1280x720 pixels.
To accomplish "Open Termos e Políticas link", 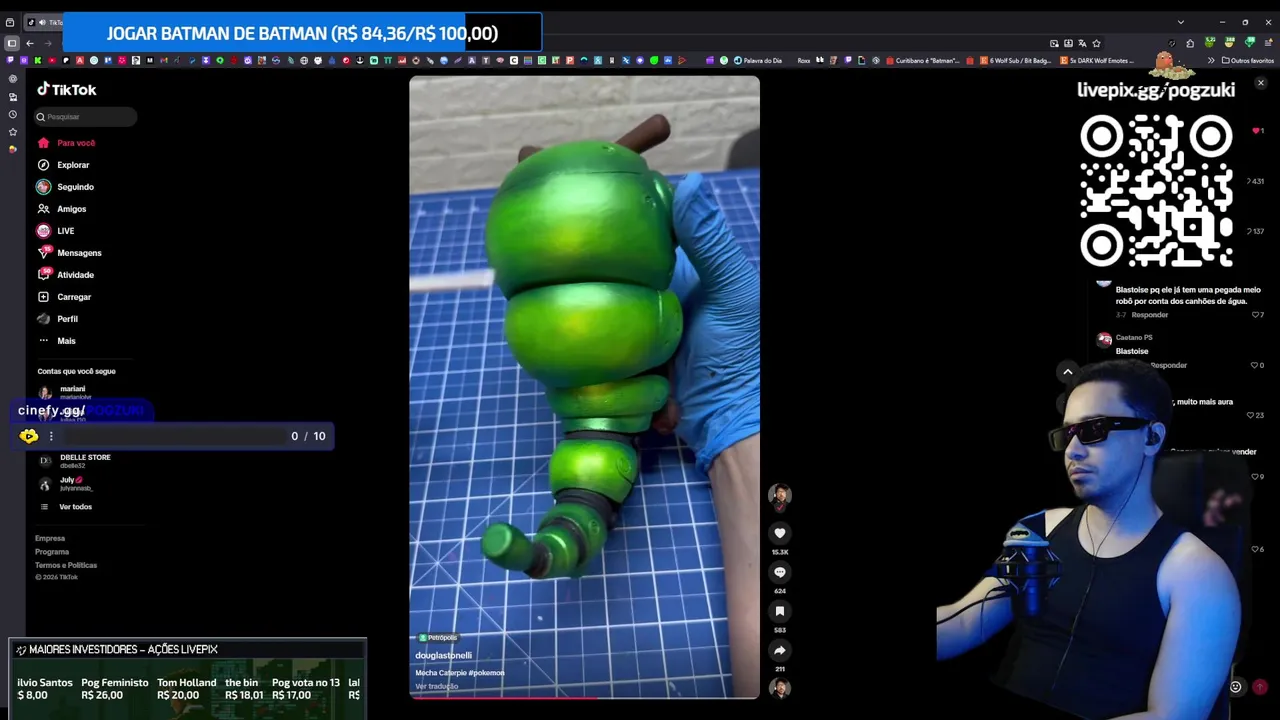I will [66, 565].
